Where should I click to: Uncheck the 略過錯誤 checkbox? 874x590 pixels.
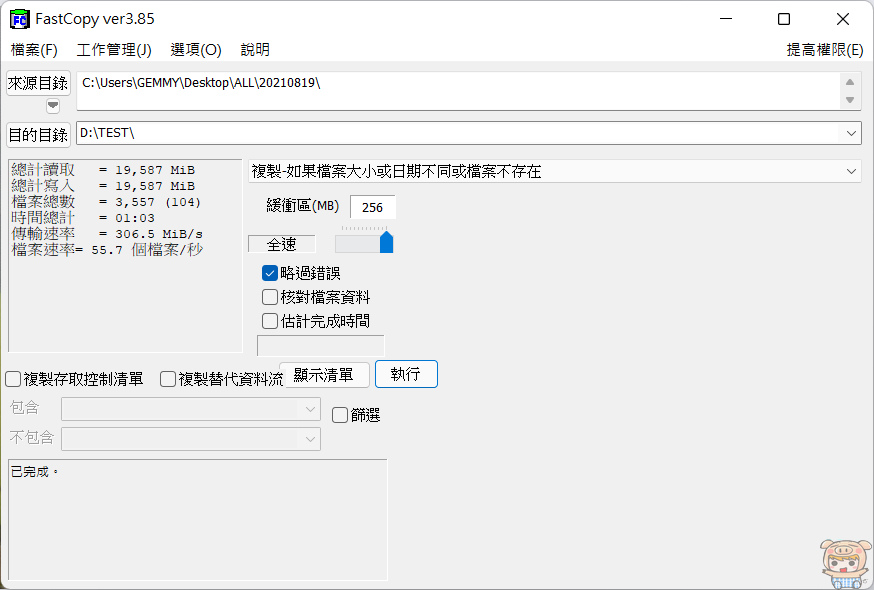coord(270,273)
